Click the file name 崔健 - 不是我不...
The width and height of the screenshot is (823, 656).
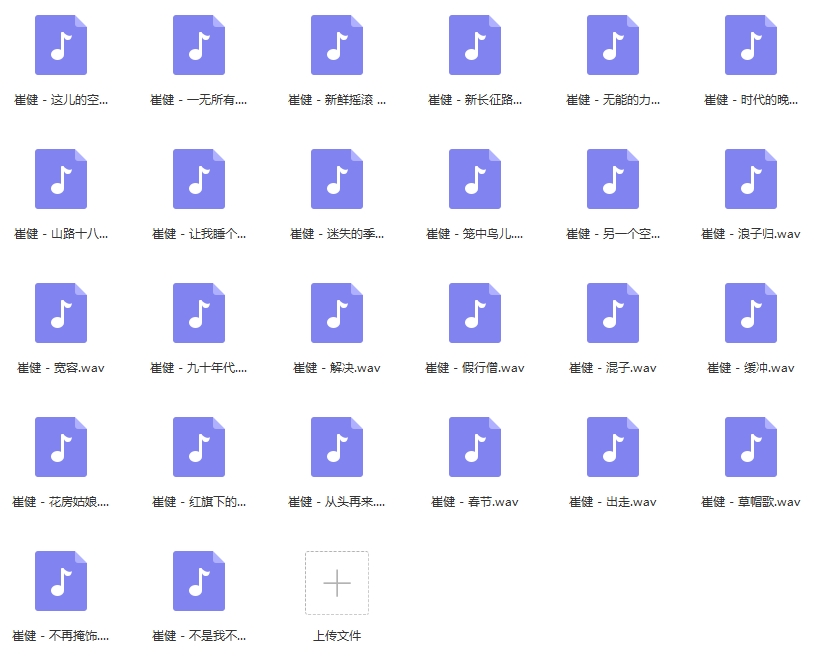pos(199,636)
